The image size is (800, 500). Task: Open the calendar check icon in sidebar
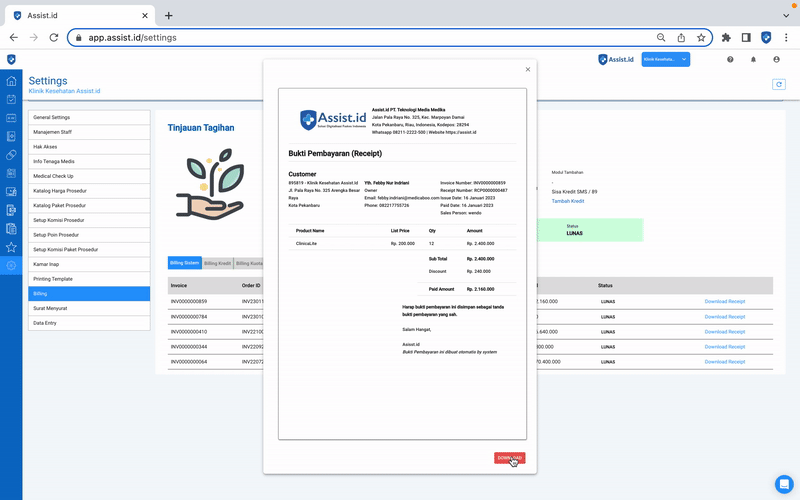click(11, 99)
